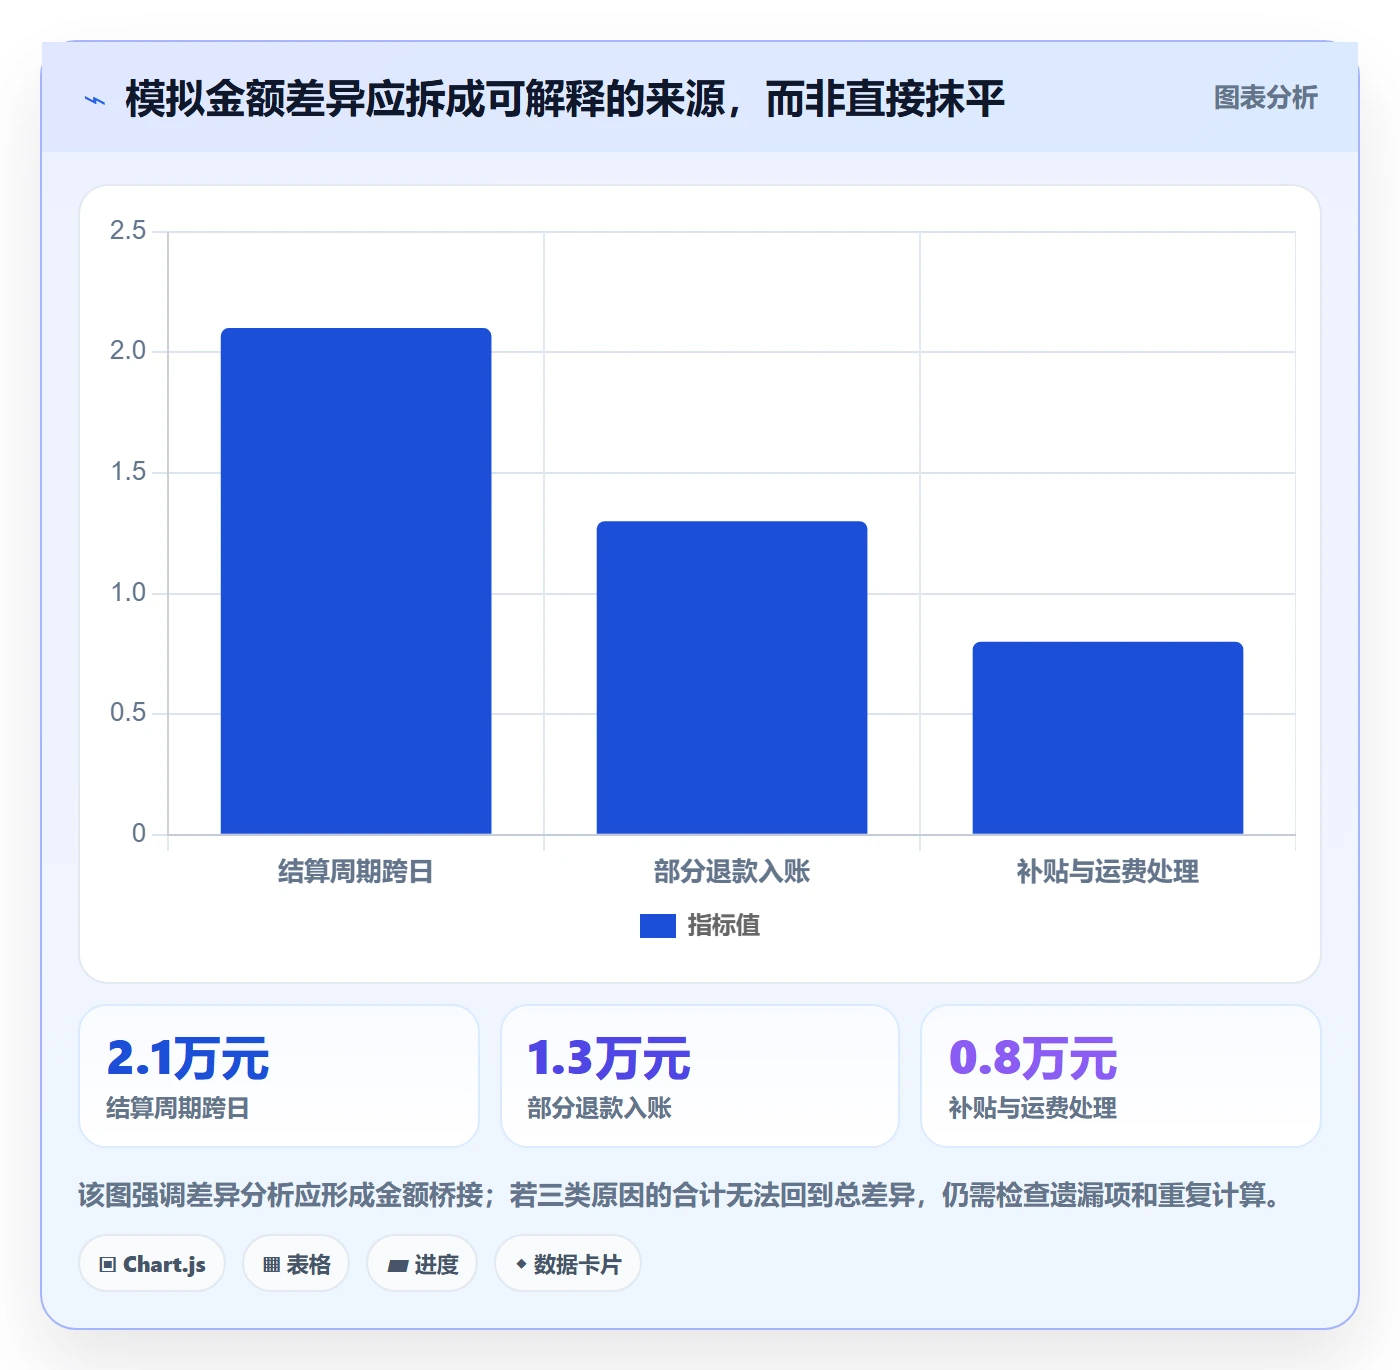The image size is (1400, 1370).
Task: Click the 补贴与运费处理 bar in chart
Action: (x=1108, y=738)
